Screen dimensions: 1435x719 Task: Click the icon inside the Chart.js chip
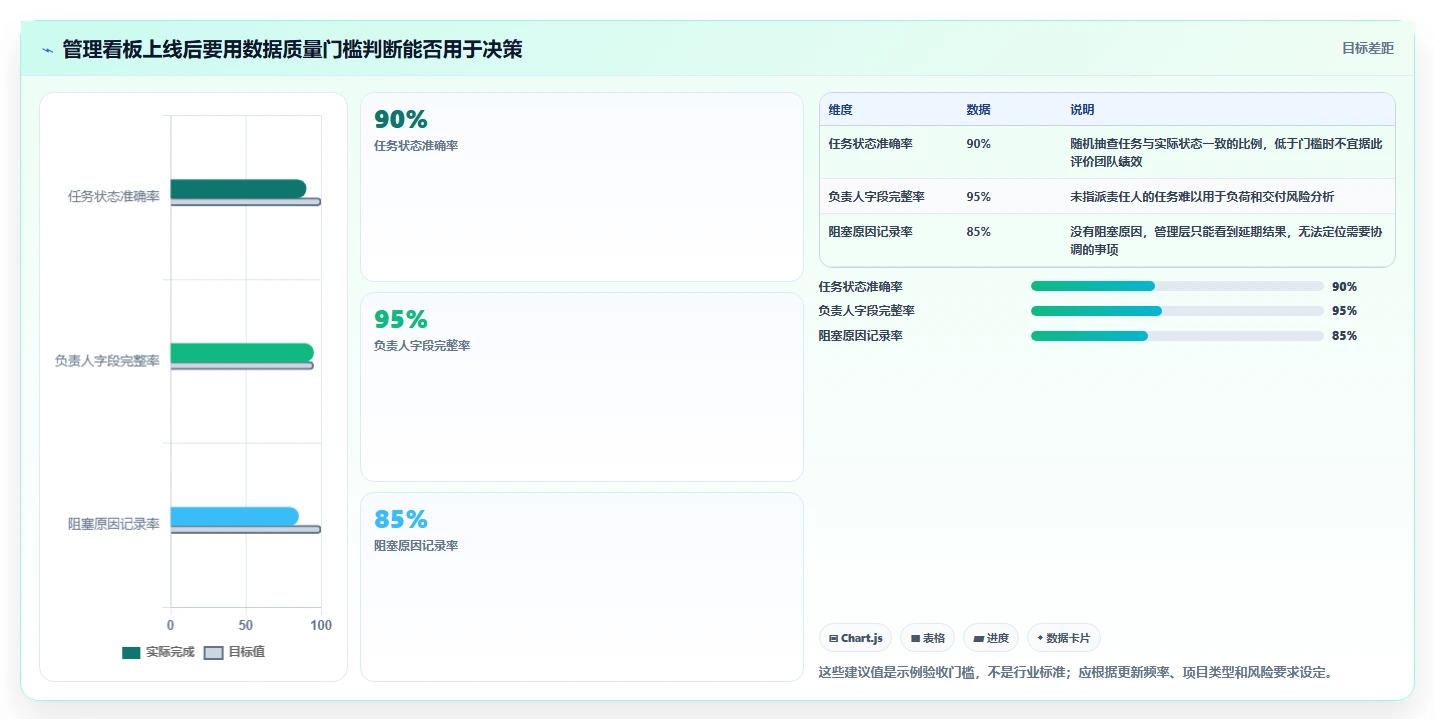tap(833, 638)
